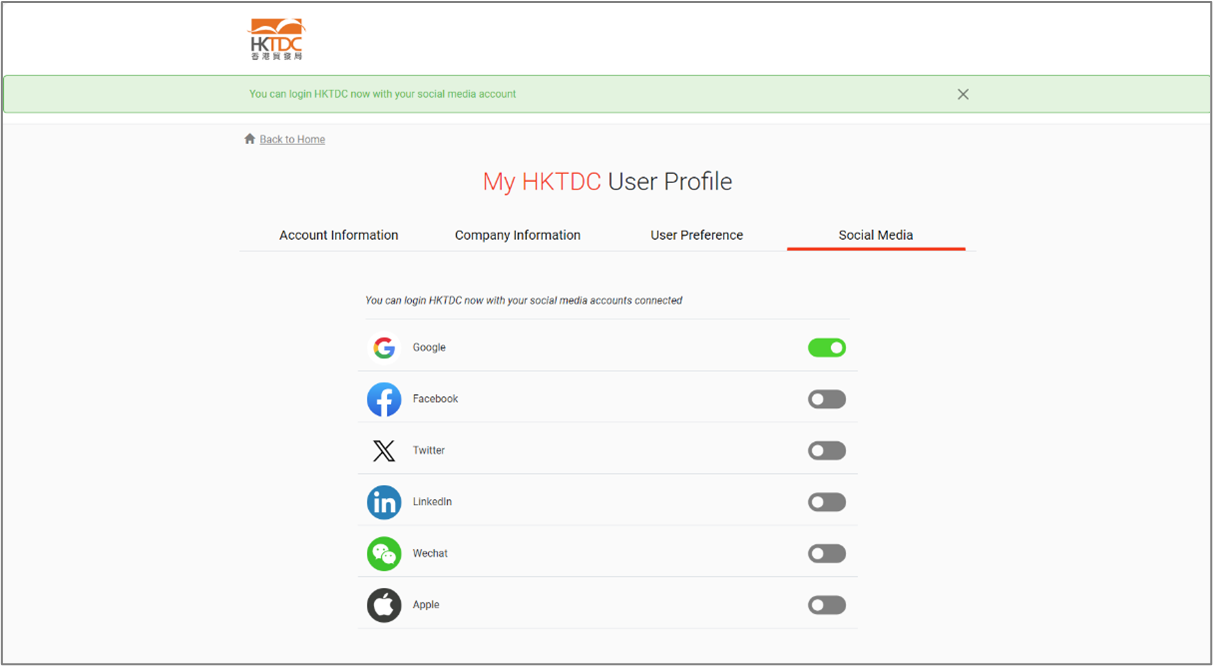Click the Twitter label text
Image resolution: width=1213 pixels, height=666 pixels.
coord(429,451)
